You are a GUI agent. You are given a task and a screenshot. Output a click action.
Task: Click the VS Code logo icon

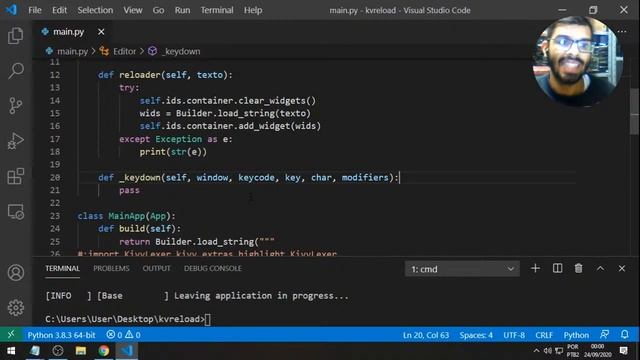click(x=11, y=10)
